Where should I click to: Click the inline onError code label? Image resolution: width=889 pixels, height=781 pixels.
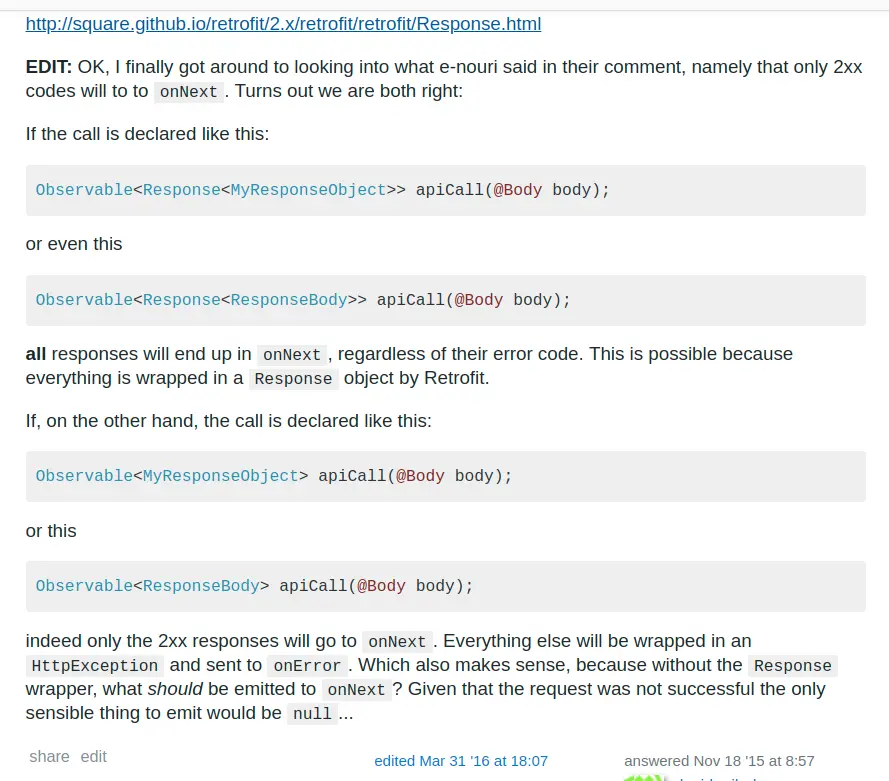(x=307, y=665)
